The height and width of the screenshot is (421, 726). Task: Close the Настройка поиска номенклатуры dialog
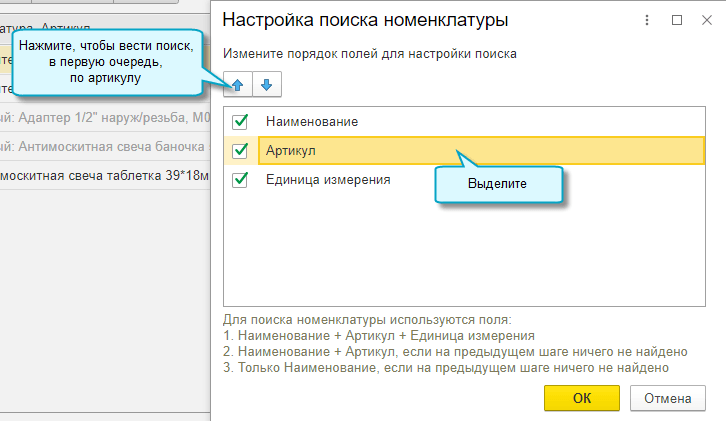pyautogui.click(x=705, y=20)
